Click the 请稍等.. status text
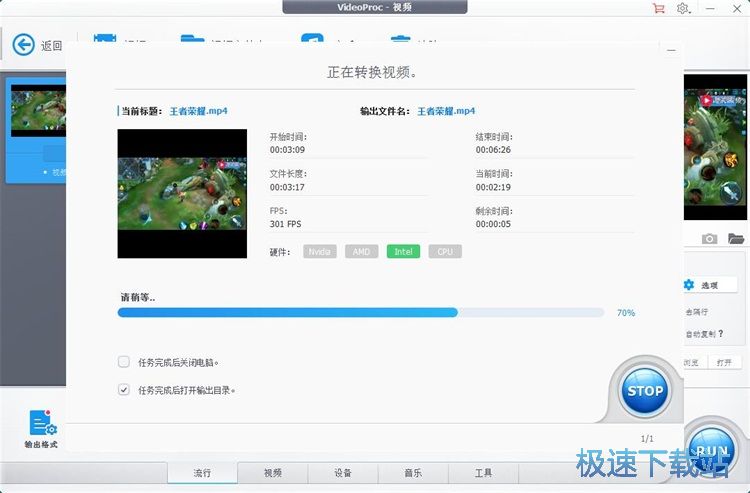Image resolution: width=750 pixels, height=493 pixels. [138, 297]
